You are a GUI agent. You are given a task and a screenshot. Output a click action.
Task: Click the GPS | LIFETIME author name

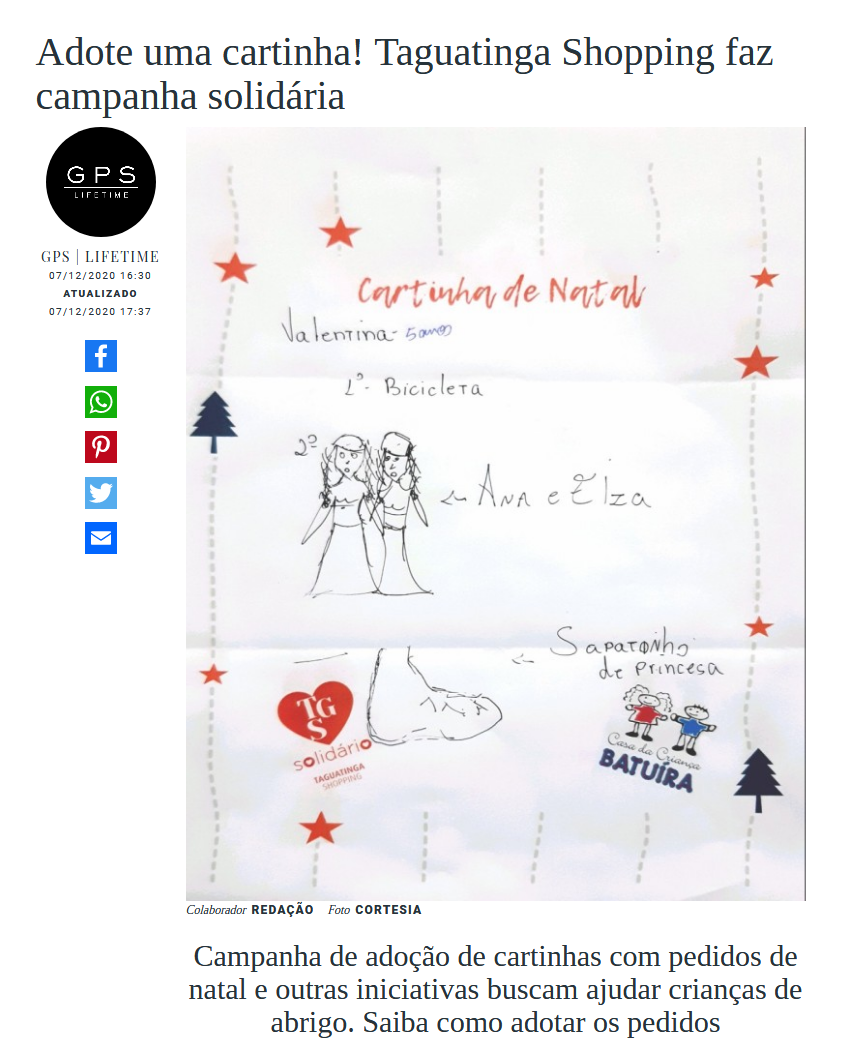pos(100,257)
